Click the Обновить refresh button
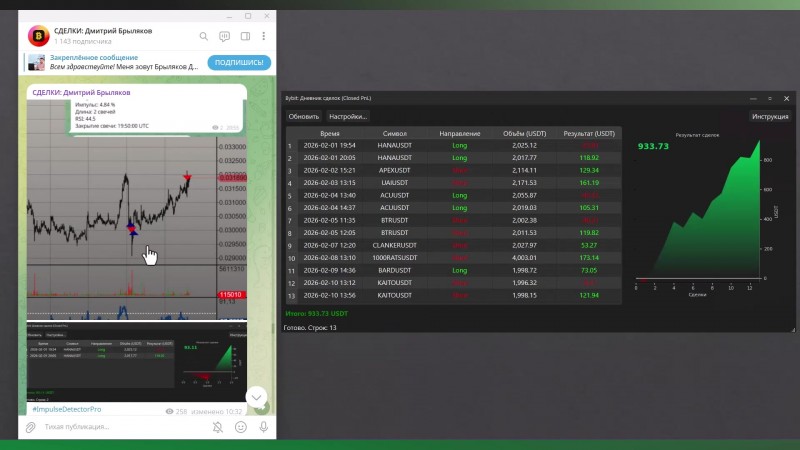 304,116
